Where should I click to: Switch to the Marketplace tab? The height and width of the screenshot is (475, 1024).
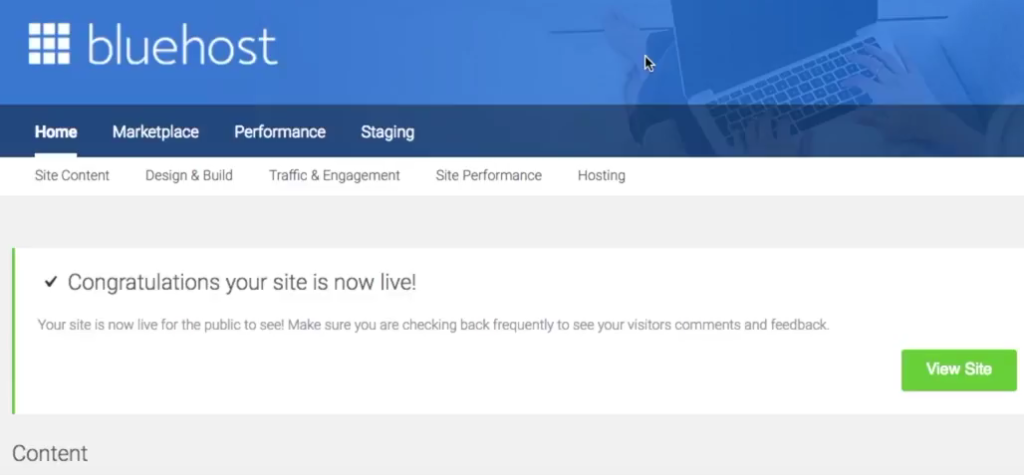click(155, 132)
